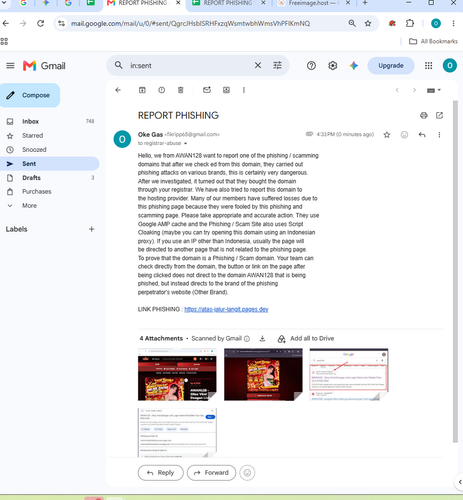Open the first attachment thumbnail
The height and width of the screenshot is (500, 463).
click(x=177, y=374)
